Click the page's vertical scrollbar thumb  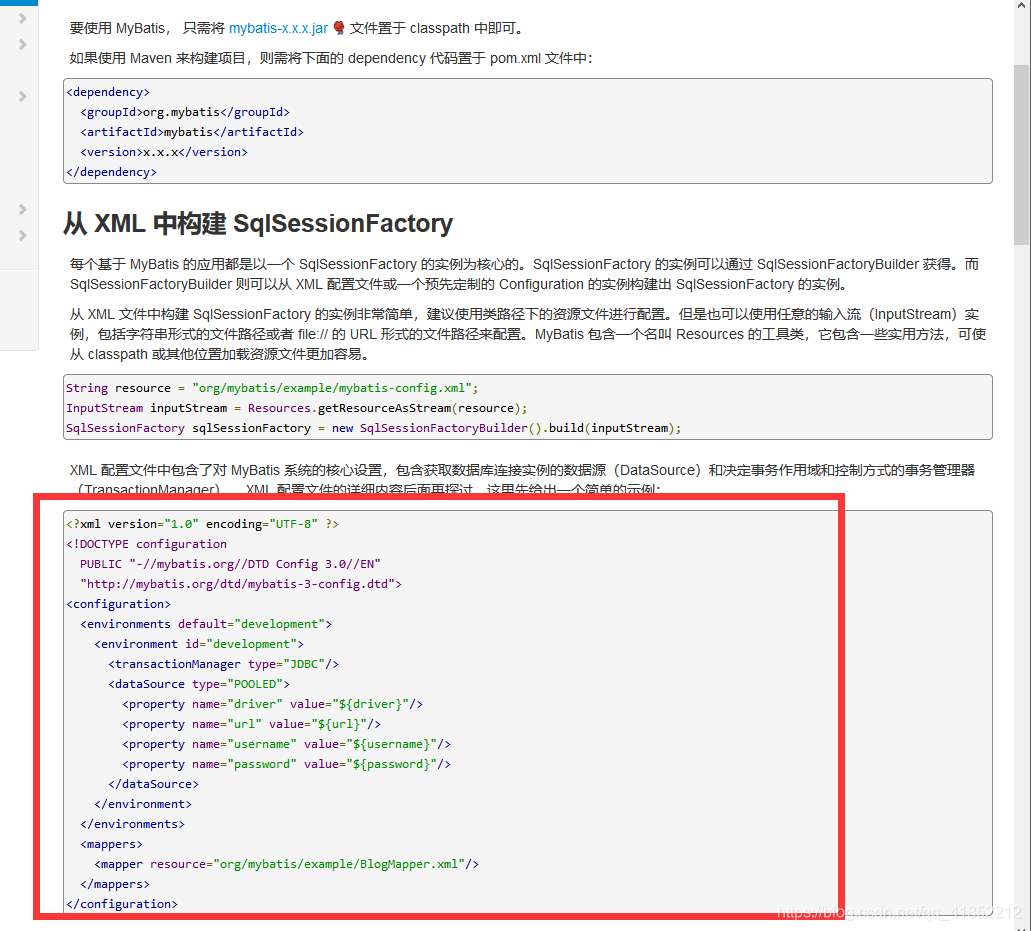(x=1021, y=155)
